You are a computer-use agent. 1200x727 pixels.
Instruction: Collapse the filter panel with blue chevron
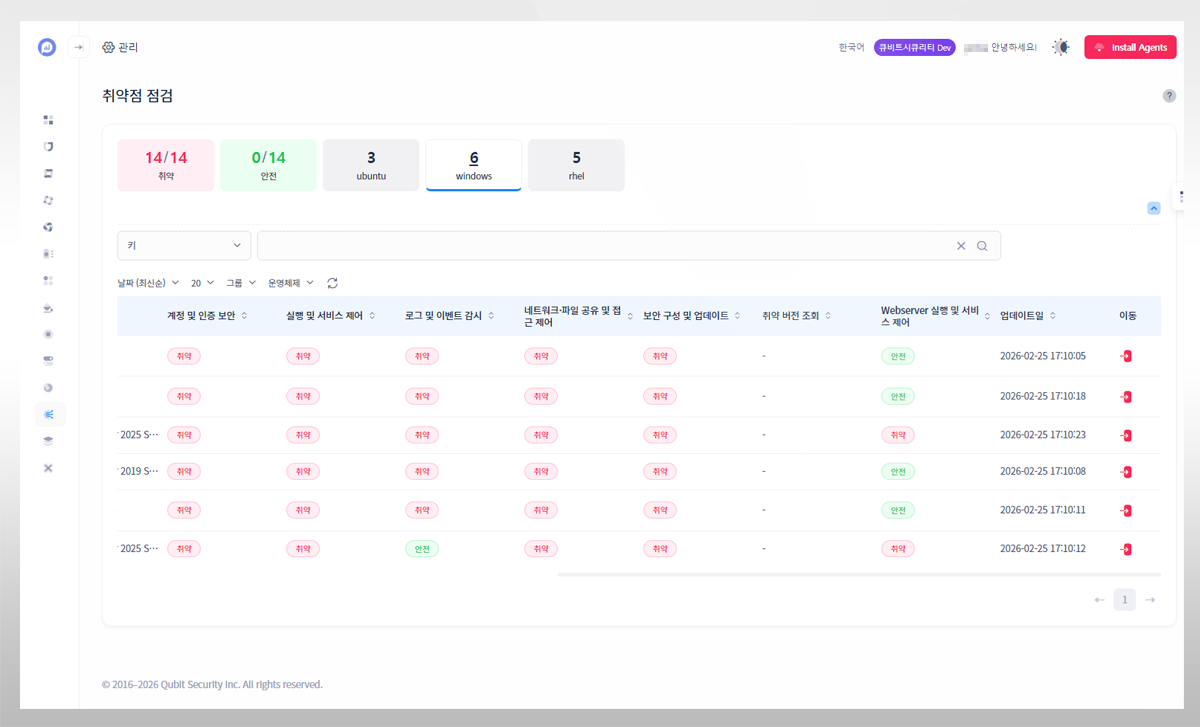click(x=1153, y=208)
